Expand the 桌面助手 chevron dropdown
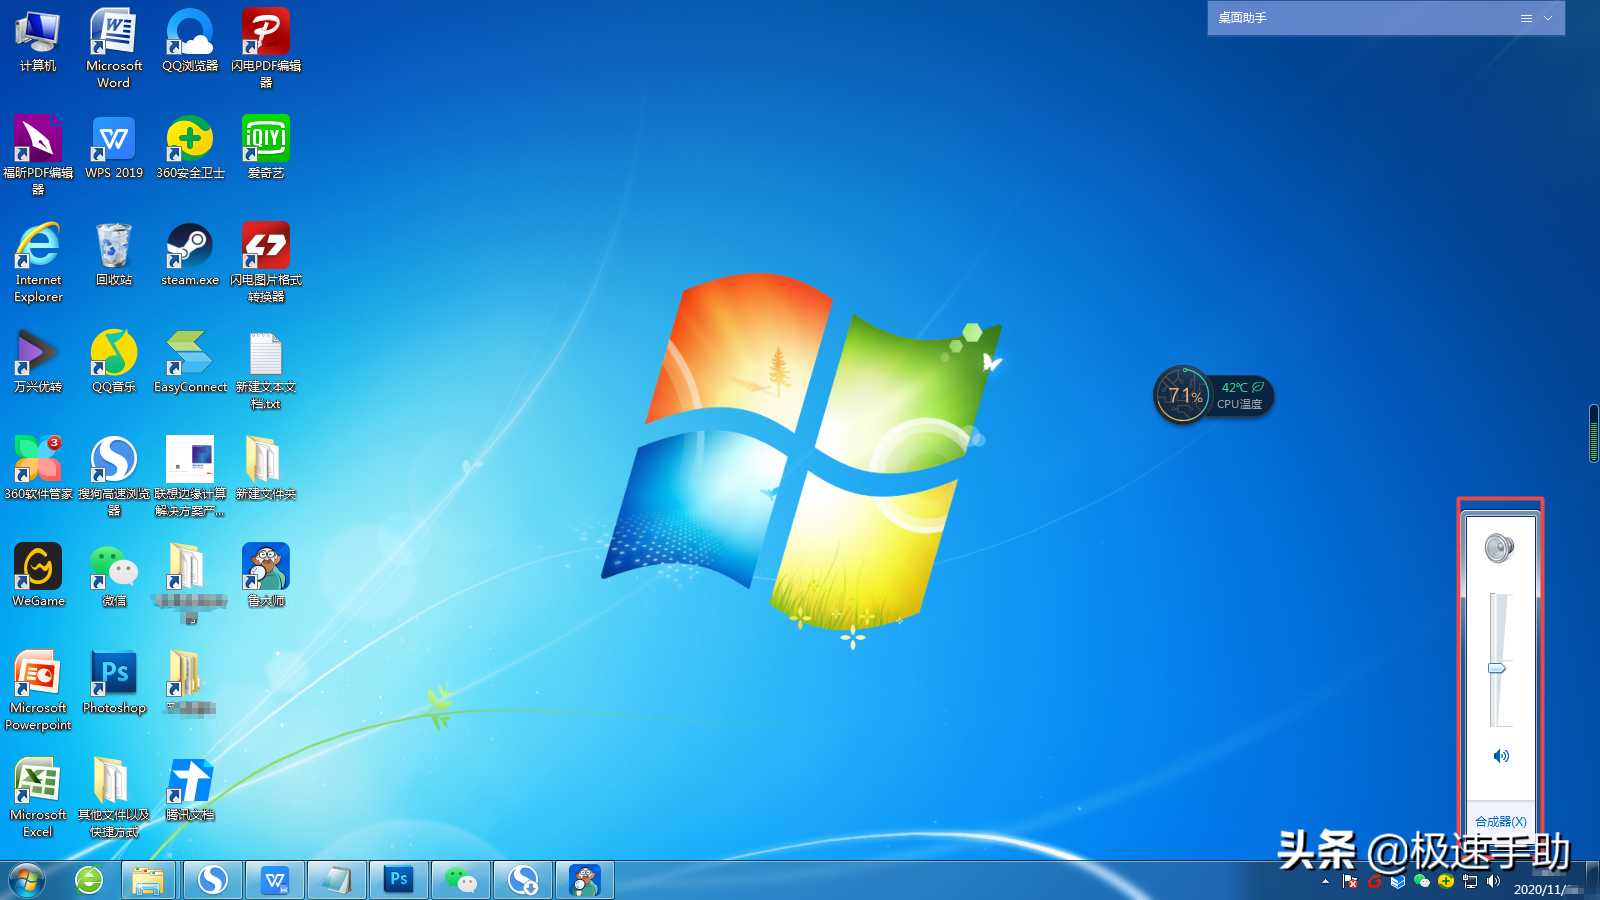This screenshot has width=1600, height=900. click(1548, 18)
